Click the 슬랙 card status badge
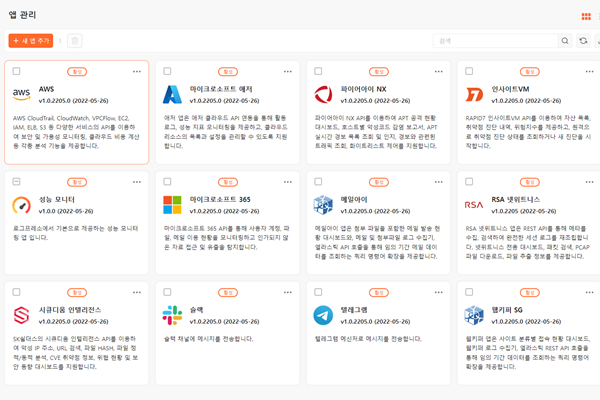This screenshot has width=600, height=400. click(228, 292)
